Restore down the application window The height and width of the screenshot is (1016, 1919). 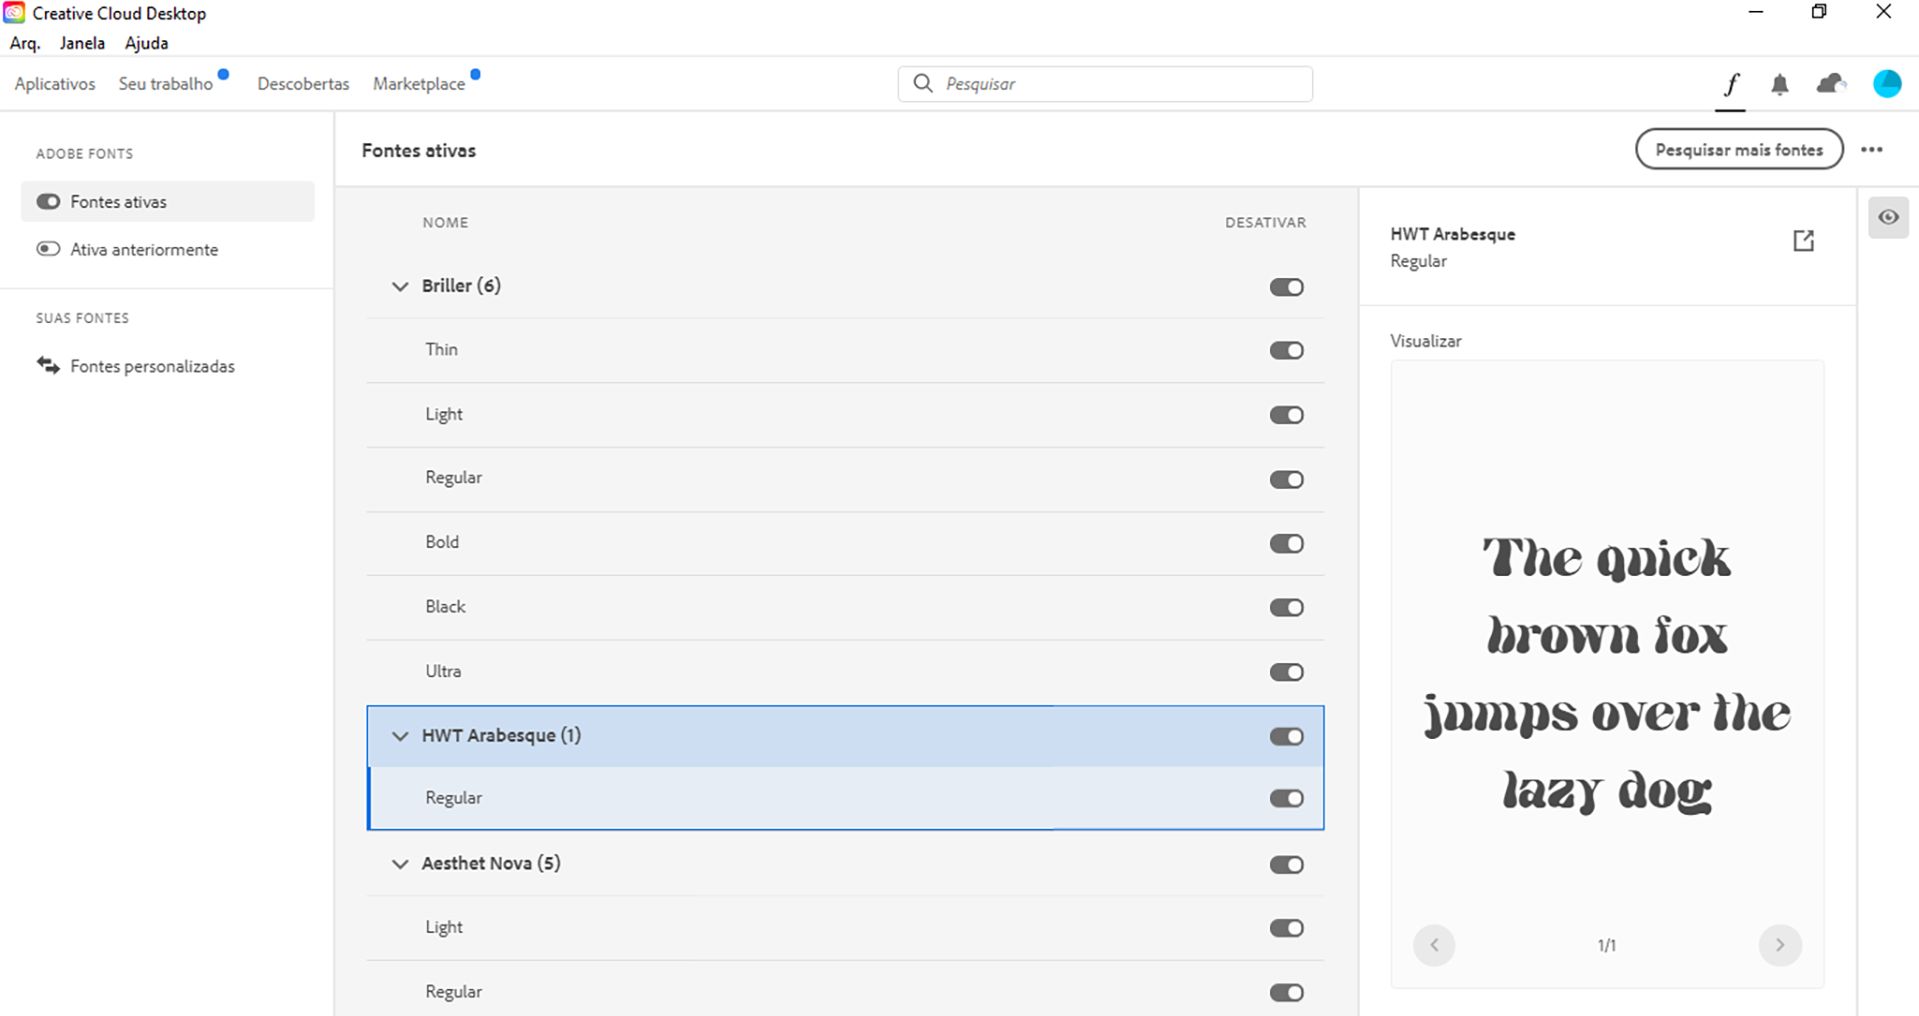click(x=1819, y=12)
